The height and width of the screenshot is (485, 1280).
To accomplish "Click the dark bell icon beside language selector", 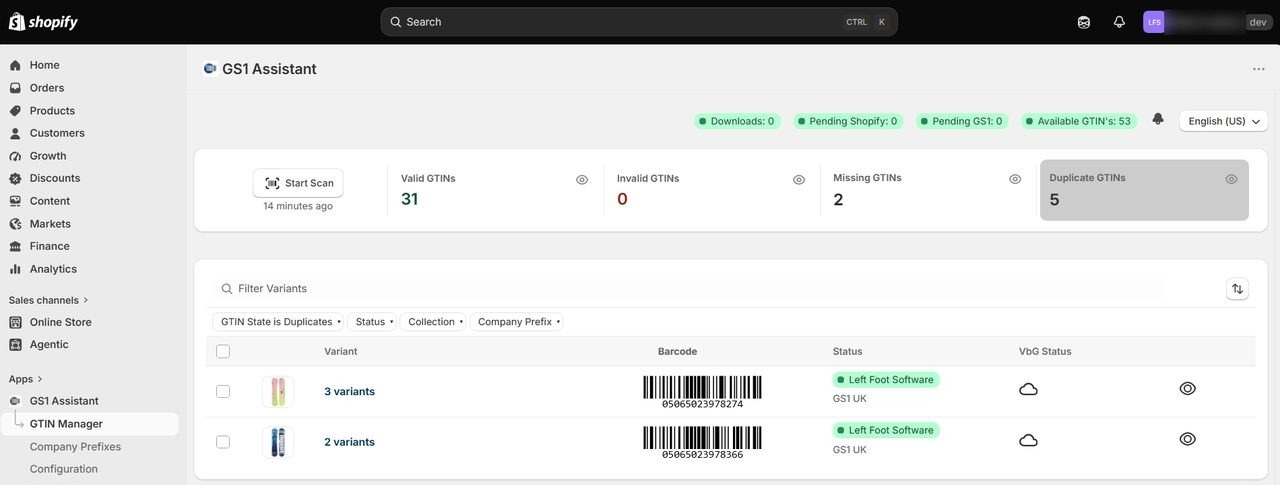I will (x=1158, y=119).
